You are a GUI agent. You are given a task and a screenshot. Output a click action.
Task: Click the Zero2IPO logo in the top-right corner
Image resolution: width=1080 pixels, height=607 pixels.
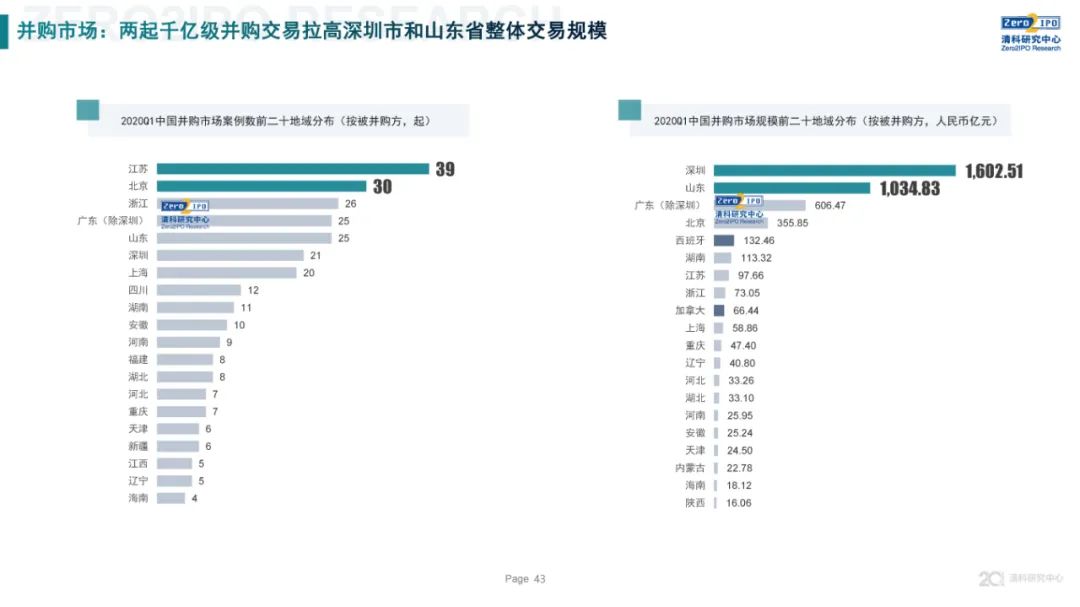click(x=1030, y=33)
